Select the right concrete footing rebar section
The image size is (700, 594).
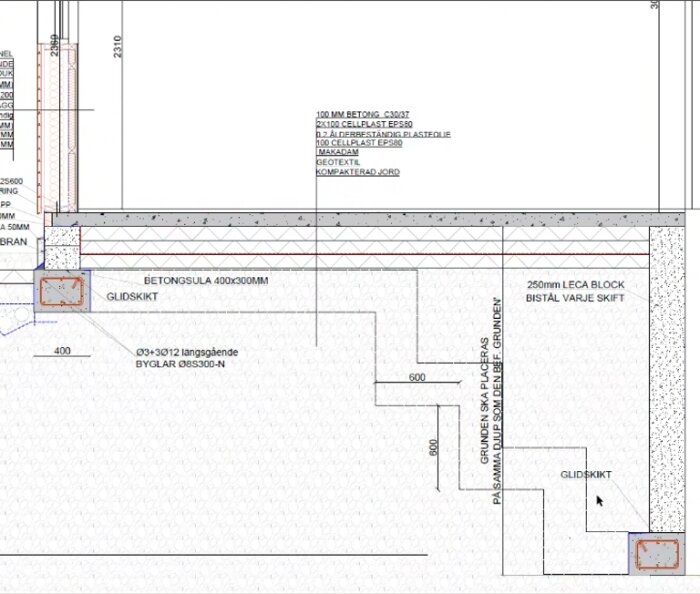[657, 554]
